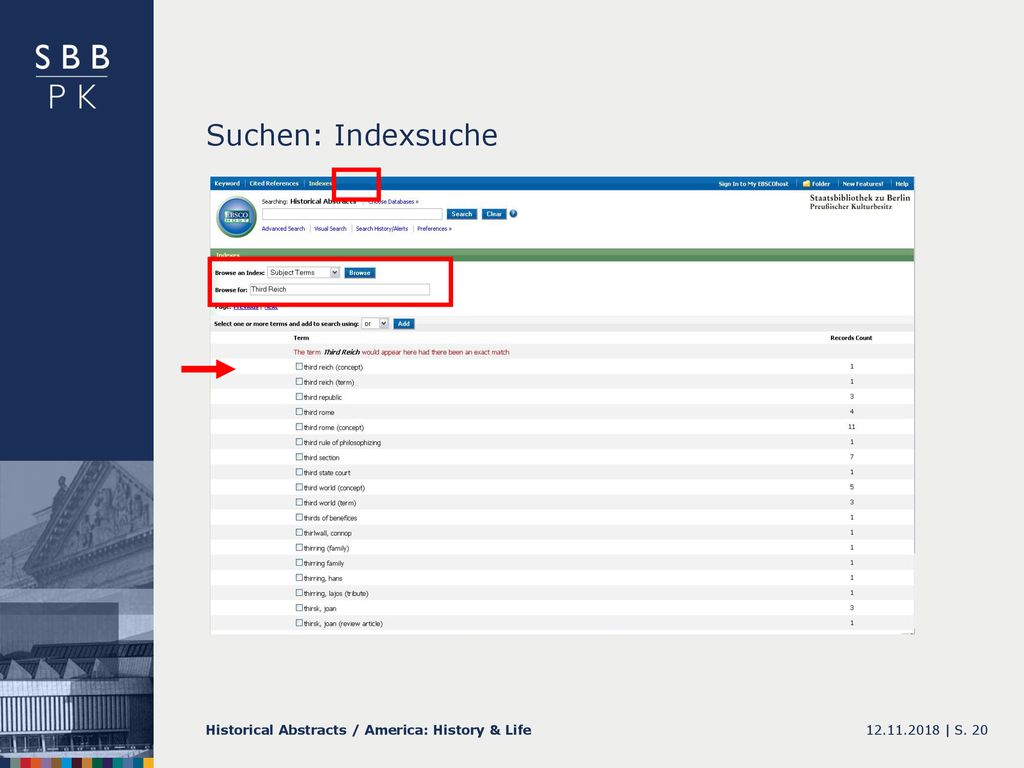Check third rome (concept) box
Screen dimensions: 1024x768
pos(299,426)
